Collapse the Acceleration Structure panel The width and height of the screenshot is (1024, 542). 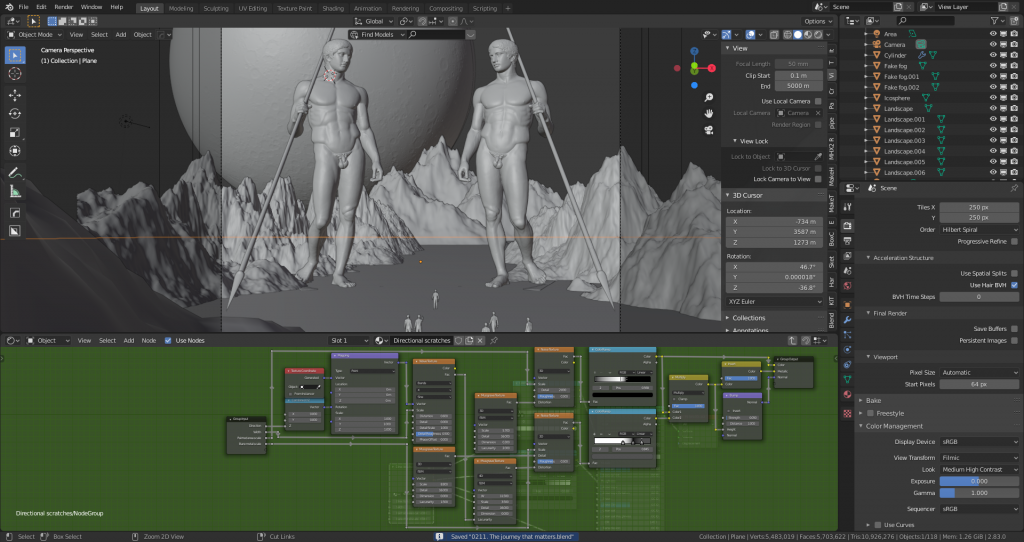click(903, 258)
